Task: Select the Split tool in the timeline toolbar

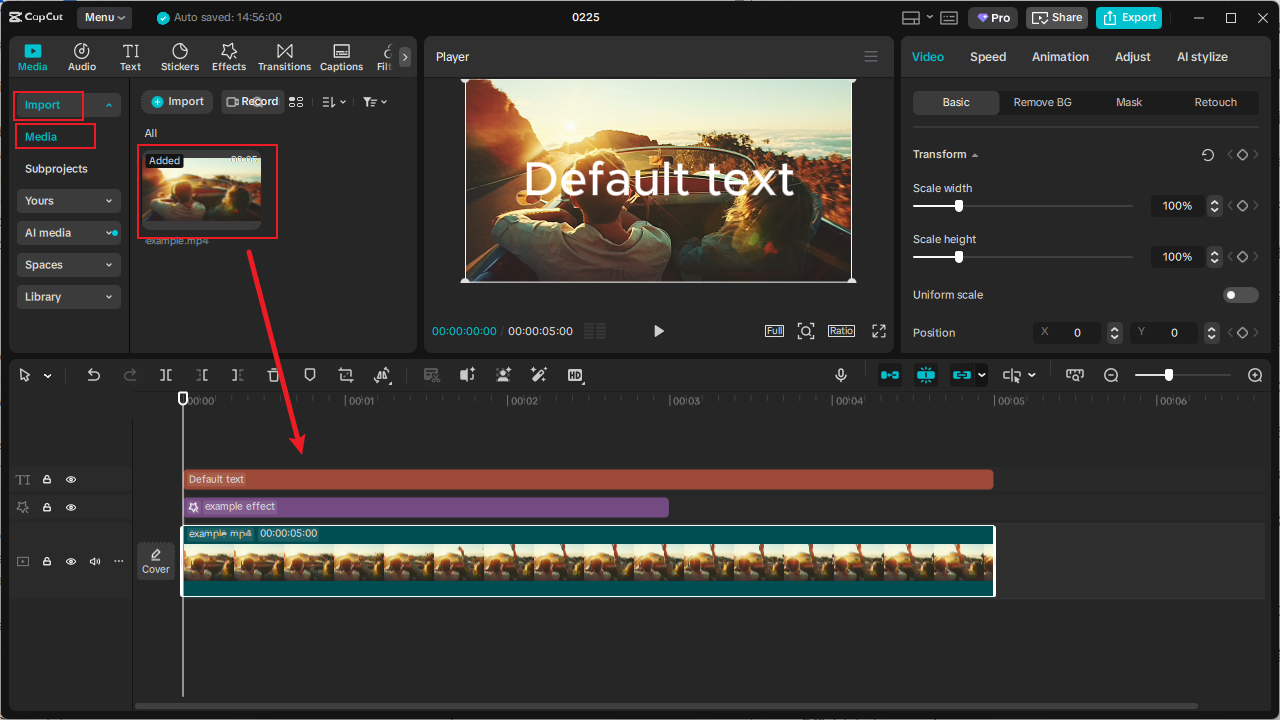Action: click(165, 375)
